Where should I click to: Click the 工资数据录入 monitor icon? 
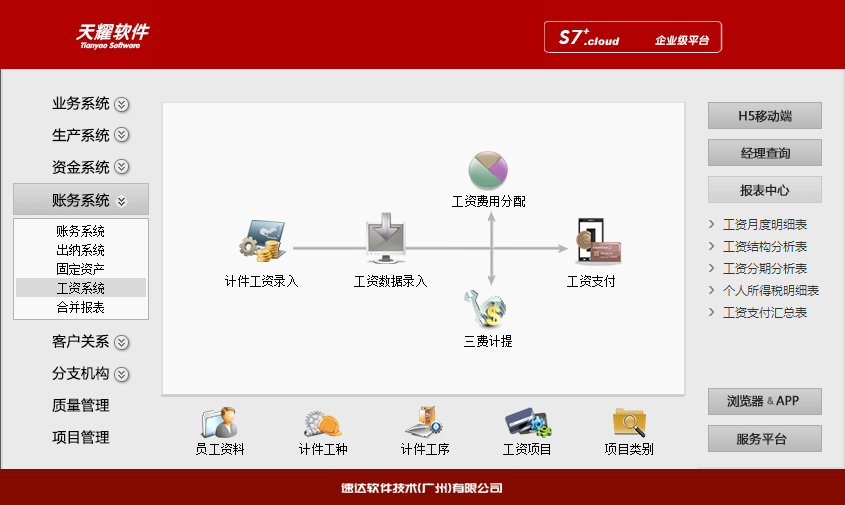point(389,241)
